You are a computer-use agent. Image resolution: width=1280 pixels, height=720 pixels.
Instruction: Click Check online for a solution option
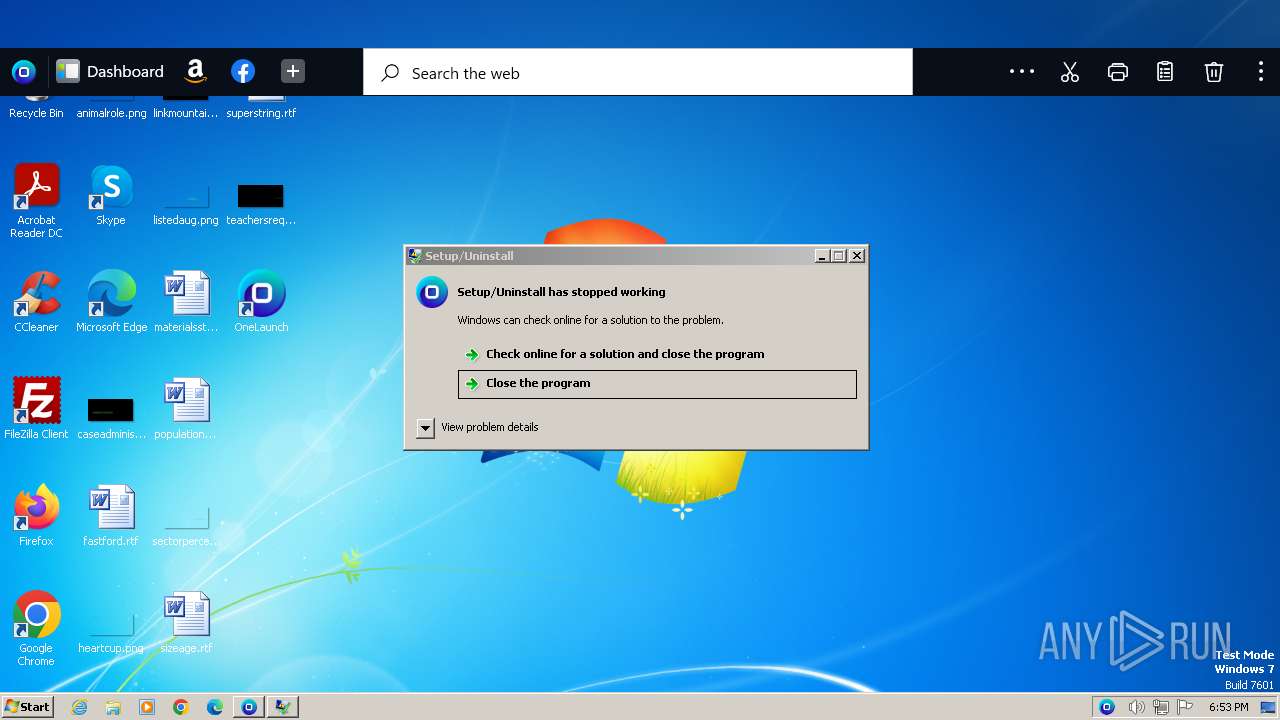pyautogui.click(x=657, y=354)
